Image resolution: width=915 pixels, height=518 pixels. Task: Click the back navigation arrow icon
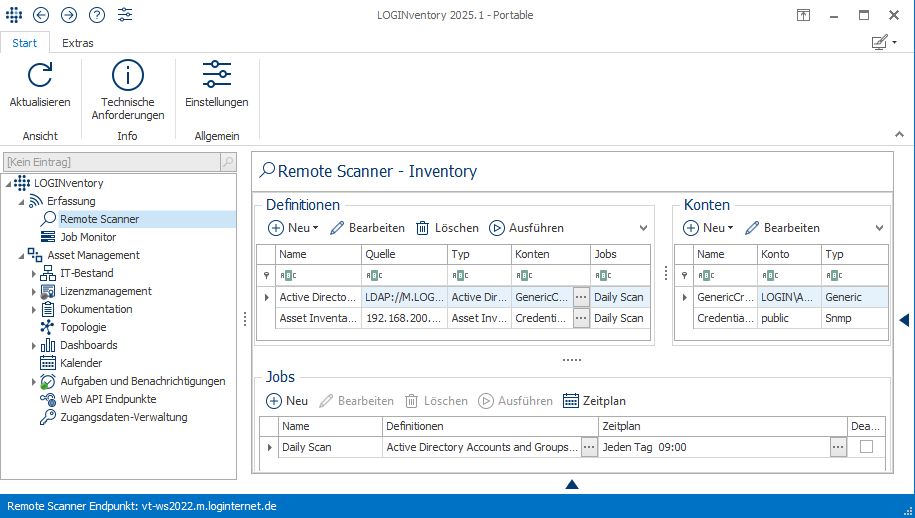pos(41,14)
